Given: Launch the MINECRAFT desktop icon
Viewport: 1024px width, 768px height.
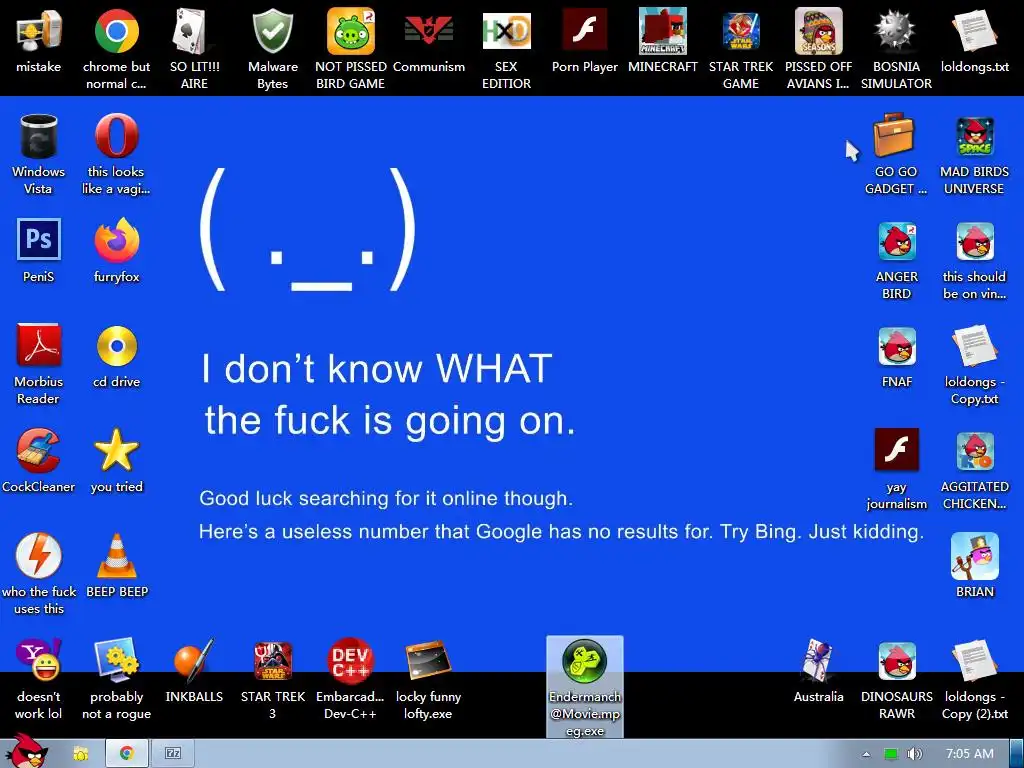Looking at the screenshot, I should click(662, 40).
